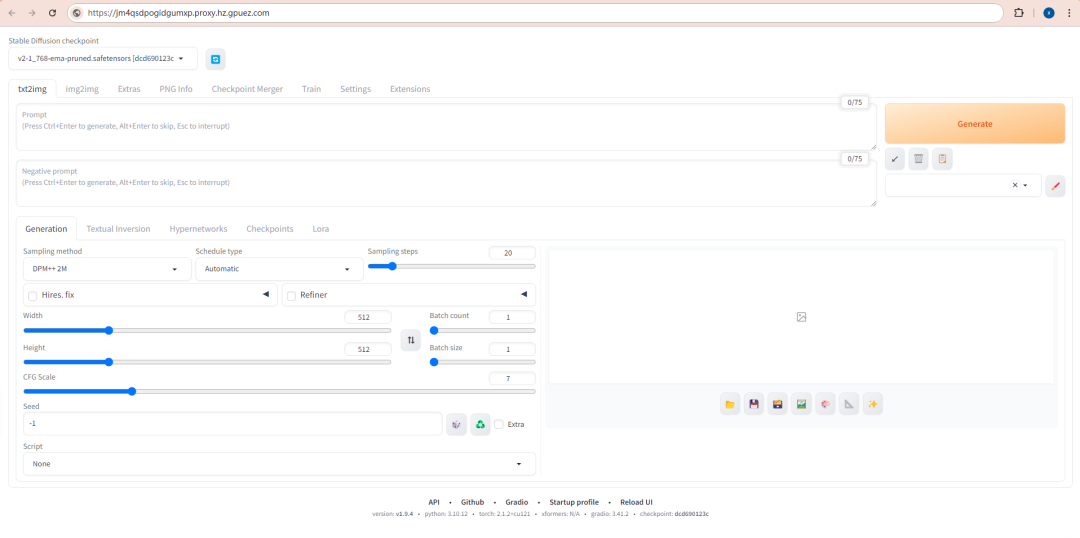
Task: Click into the Prompt text box
Action: pos(446,127)
